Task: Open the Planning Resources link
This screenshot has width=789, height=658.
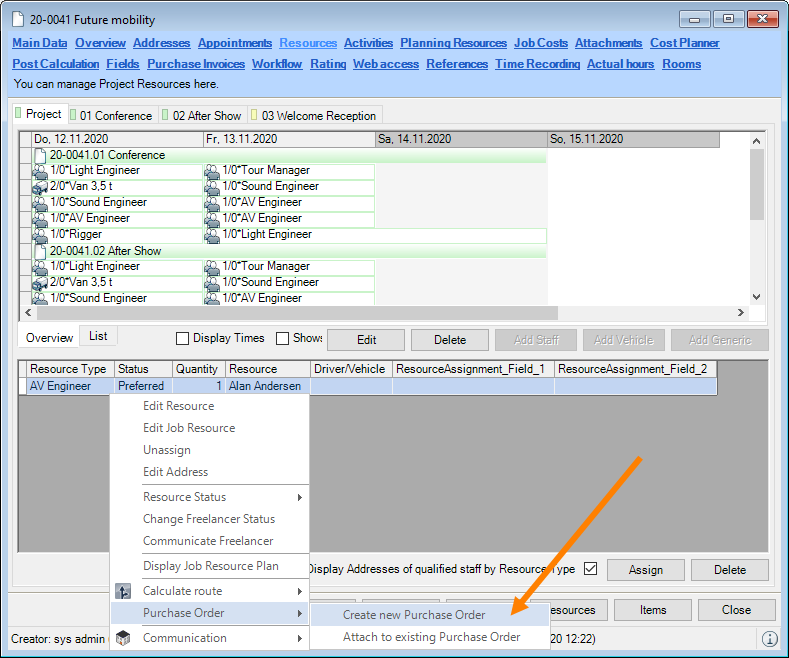Action: pos(454,43)
